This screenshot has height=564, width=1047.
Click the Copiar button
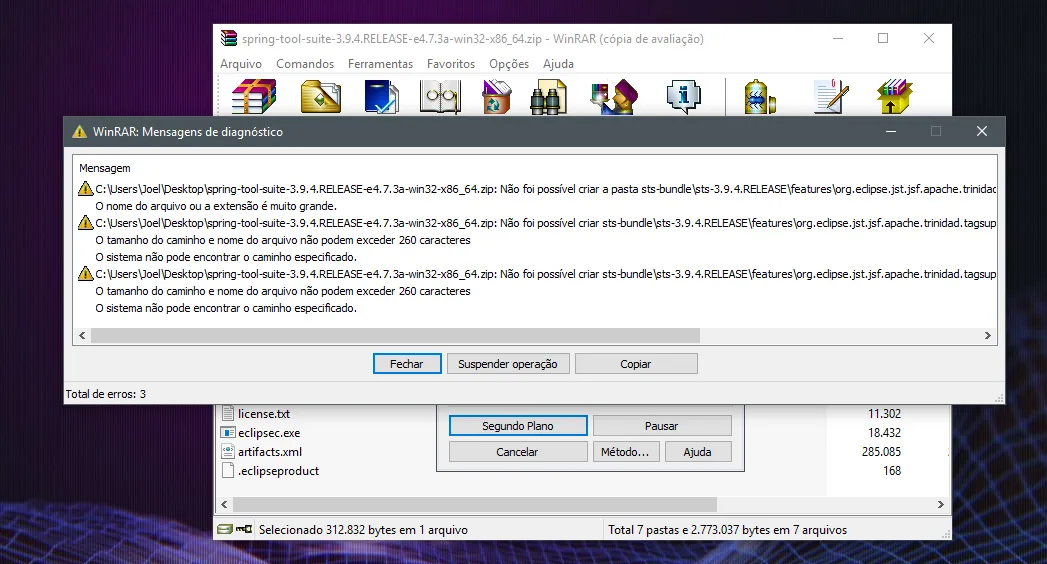(x=636, y=364)
